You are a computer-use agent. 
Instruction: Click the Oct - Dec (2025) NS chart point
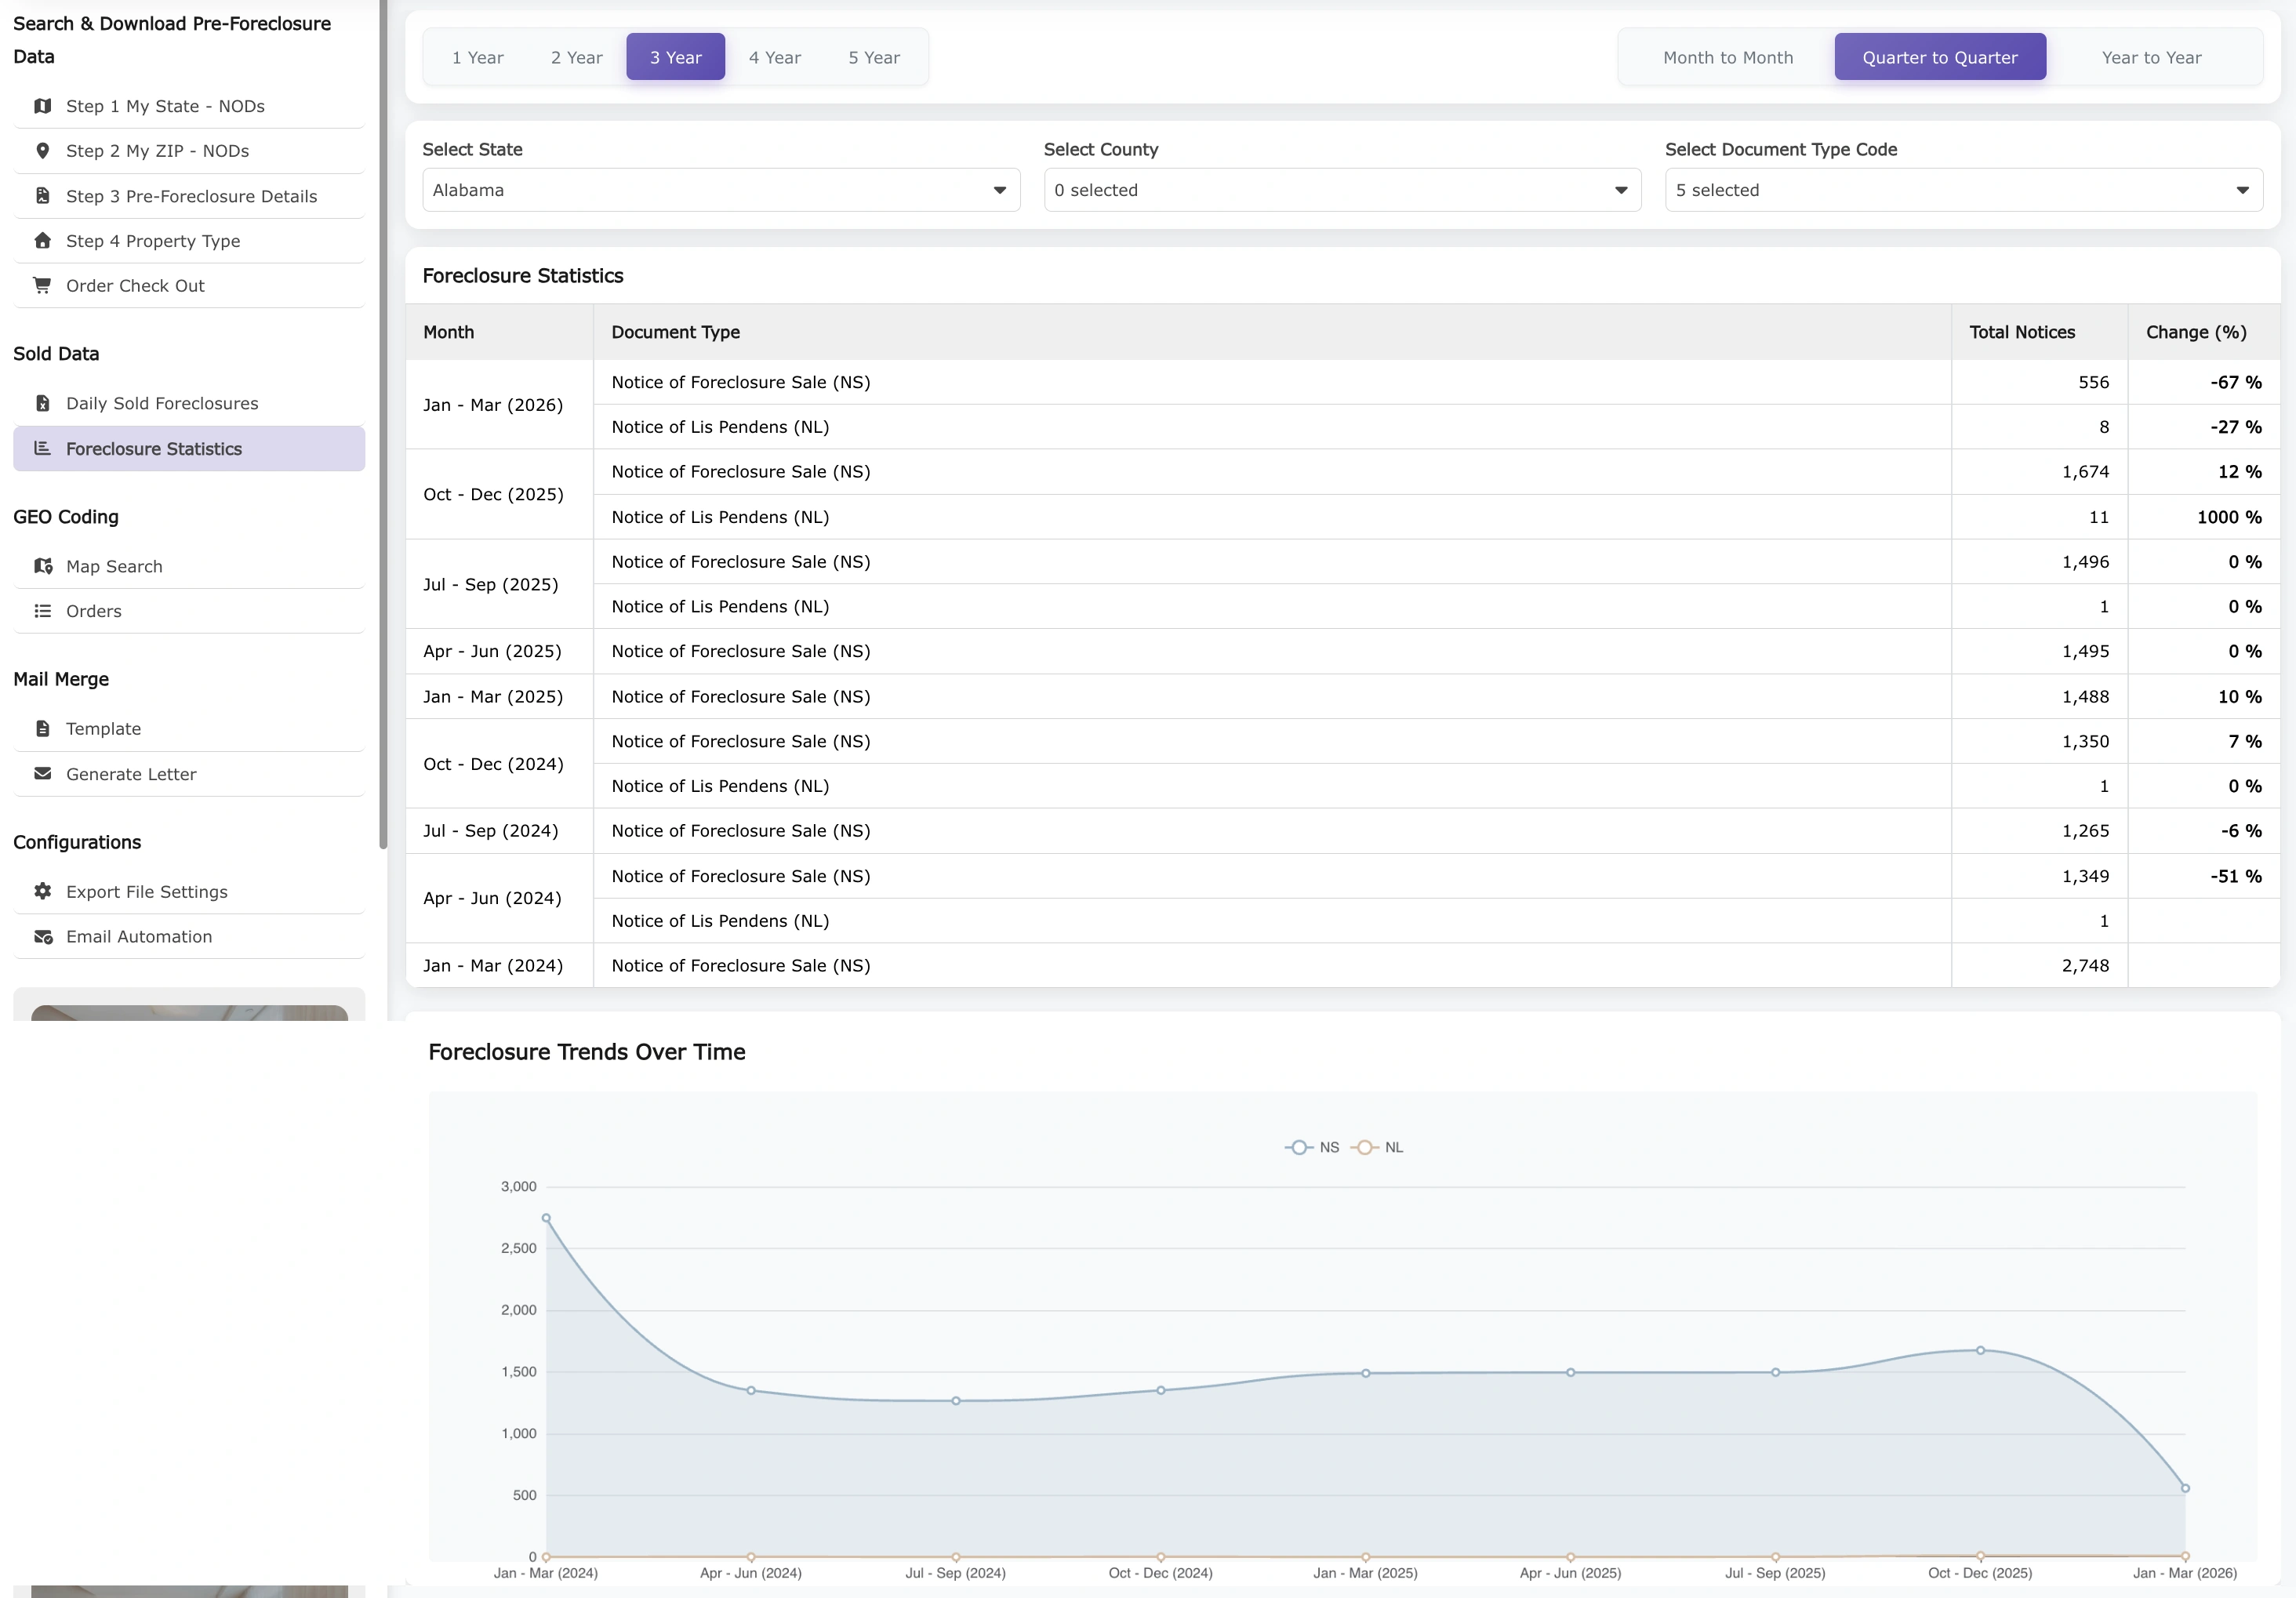(1980, 1350)
